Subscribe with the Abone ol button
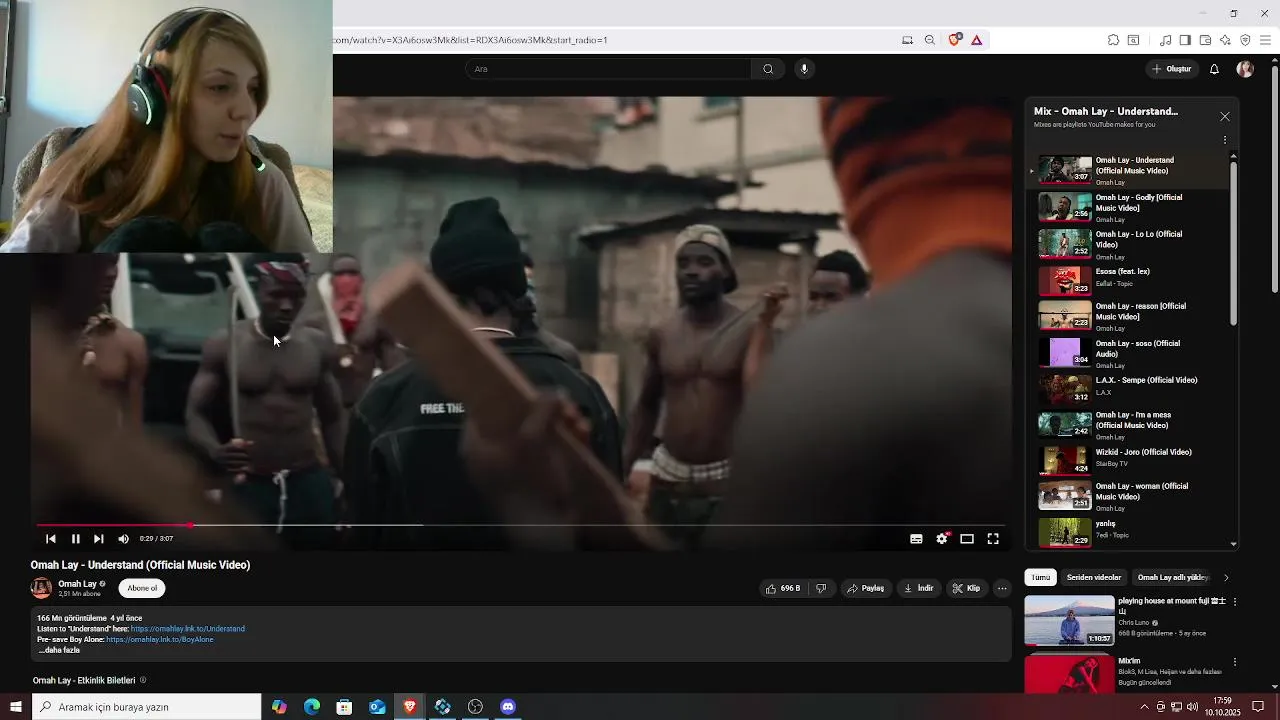This screenshot has height=720, width=1280. [142, 588]
